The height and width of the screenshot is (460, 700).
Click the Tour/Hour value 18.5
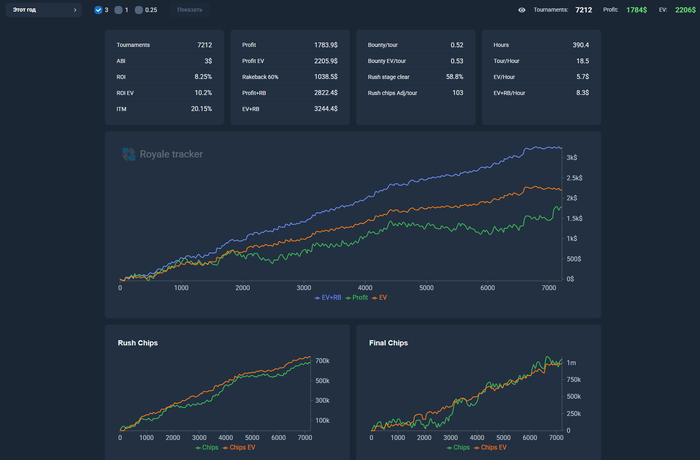pos(583,61)
